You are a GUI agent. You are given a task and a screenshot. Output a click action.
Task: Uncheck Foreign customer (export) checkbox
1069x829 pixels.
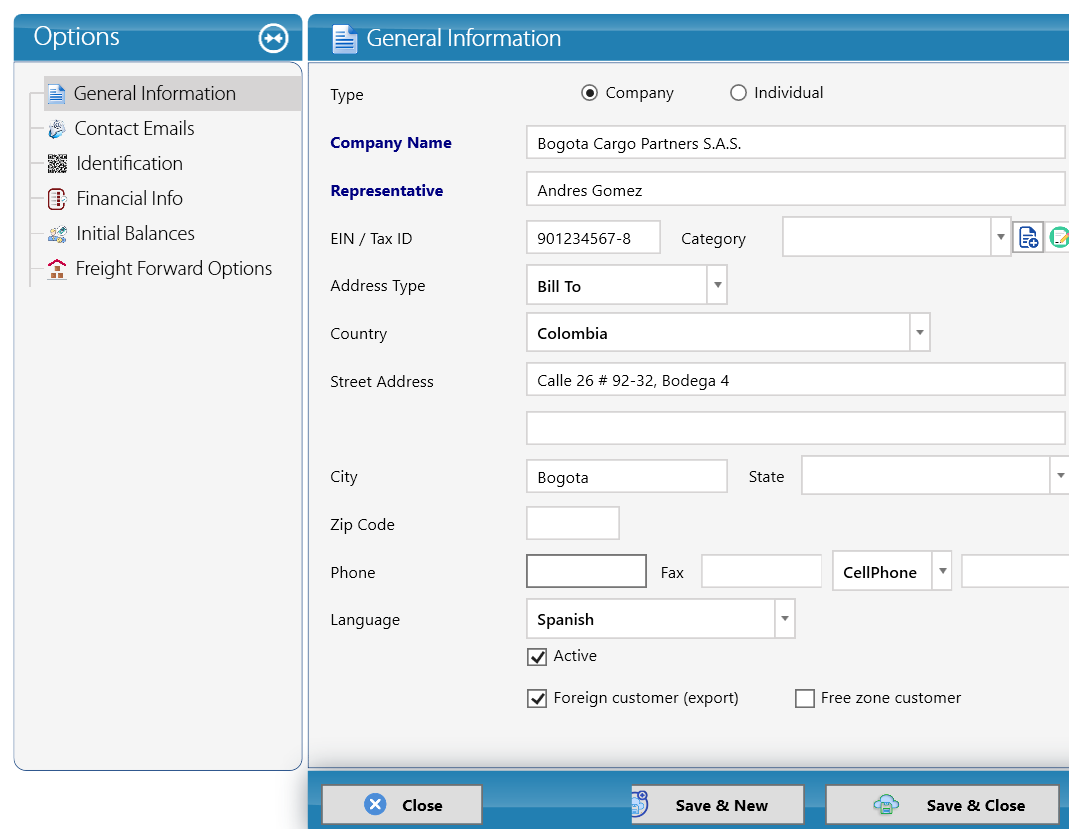coord(537,699)
